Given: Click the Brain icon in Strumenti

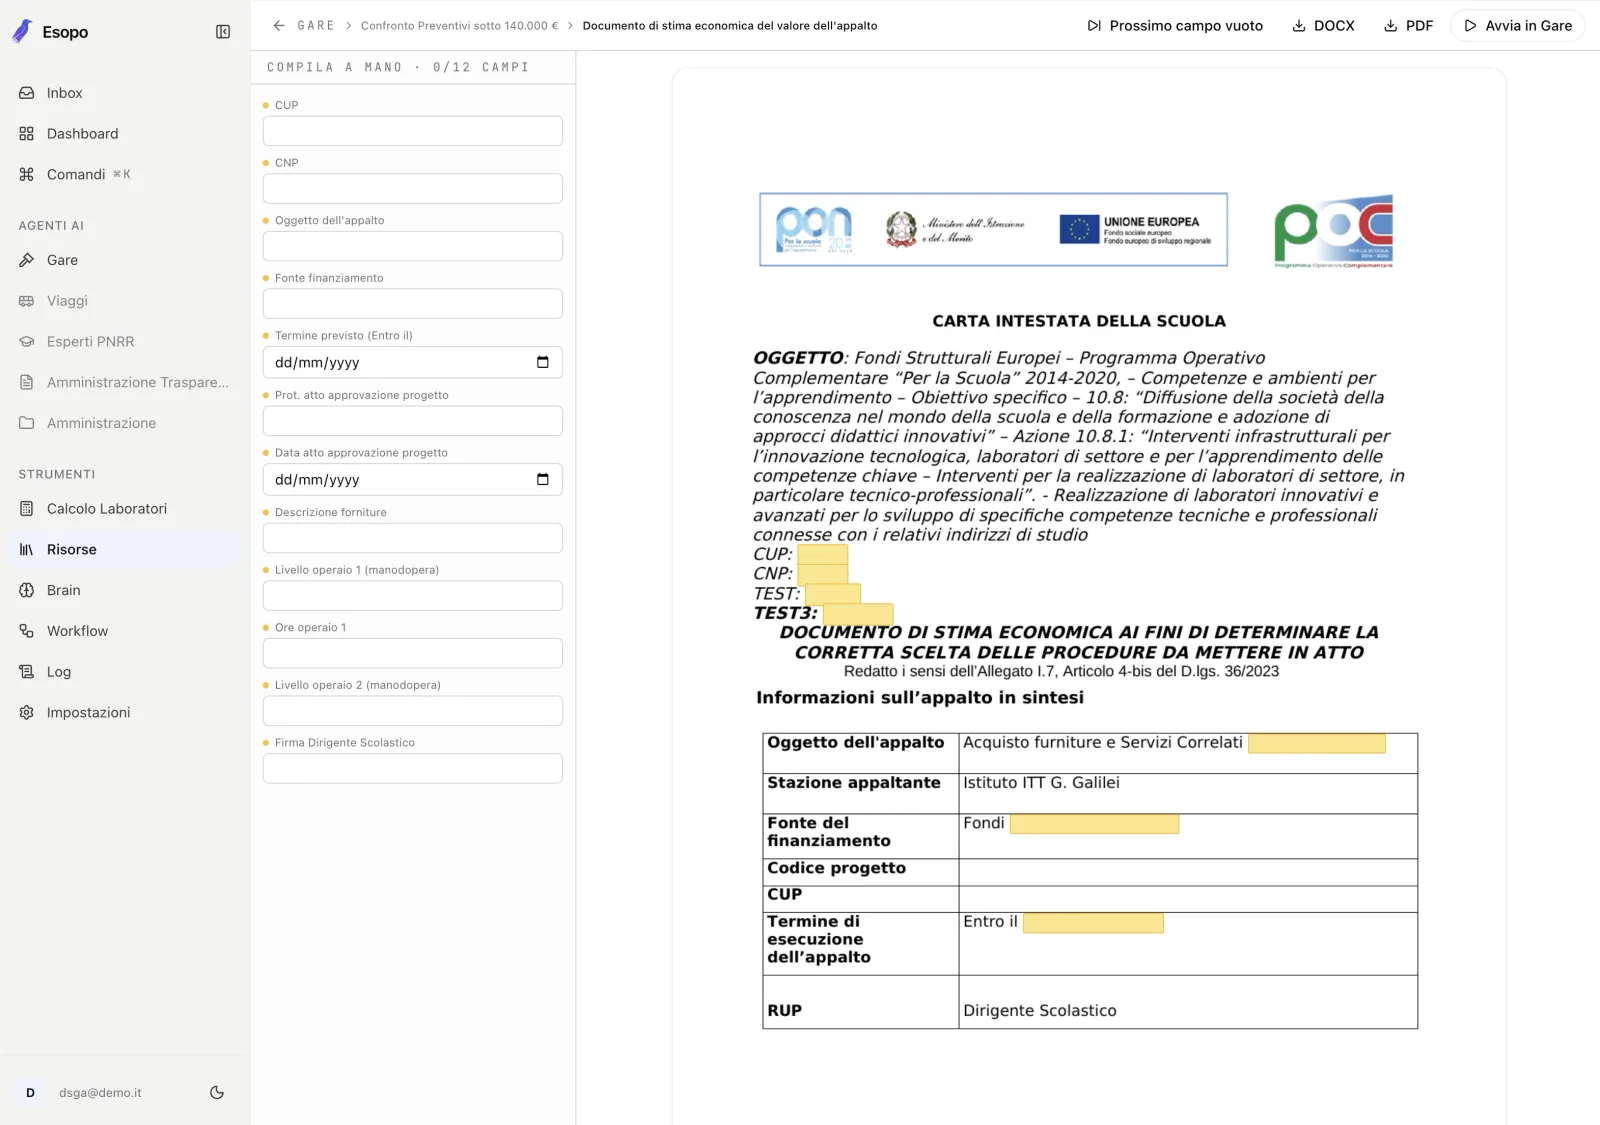Looking at the screenshot, I should pyautogui.click(x=27, y=590).
